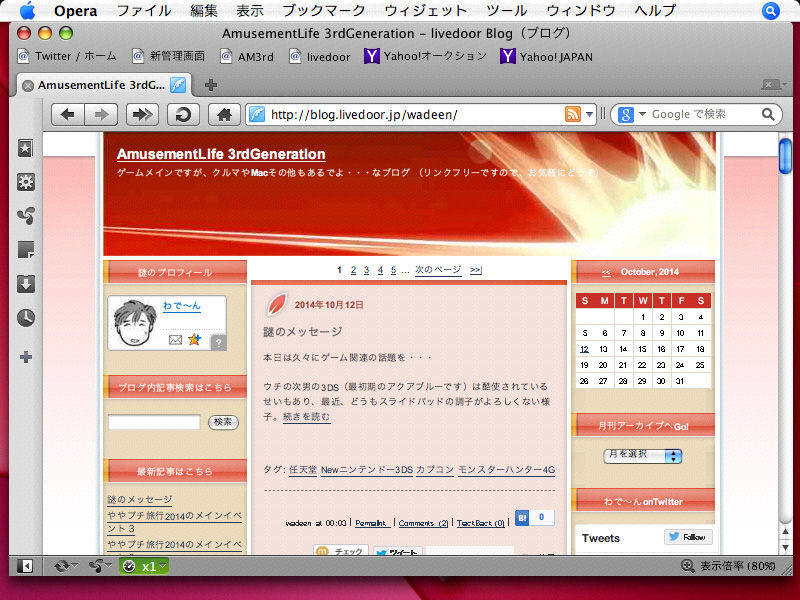
Task: Click the Twitter Follow button
Action: click(687, 537)
